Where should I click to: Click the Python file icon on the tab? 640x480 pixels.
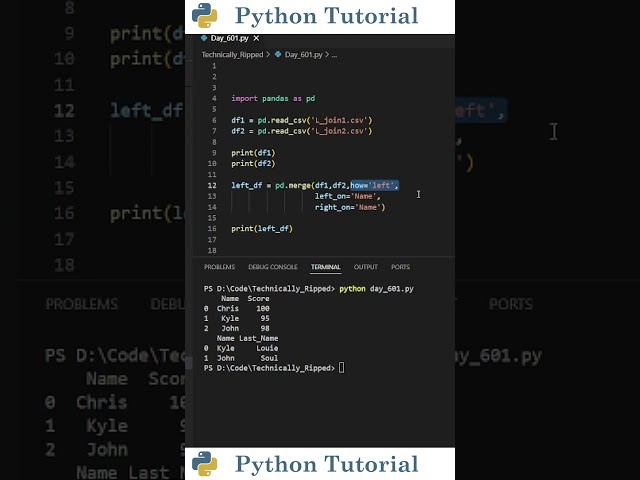tap(204, 38)
